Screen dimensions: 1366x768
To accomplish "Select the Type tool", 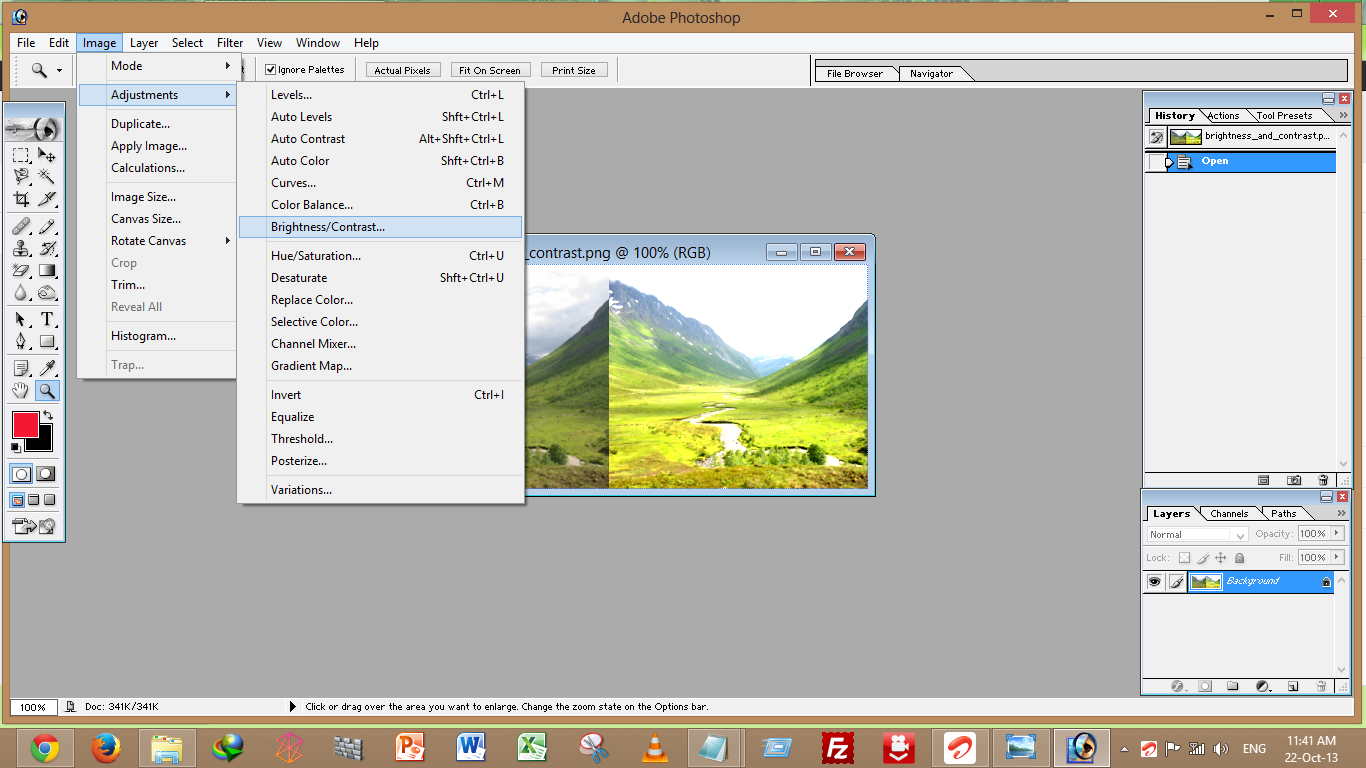I will click(47, 319).
